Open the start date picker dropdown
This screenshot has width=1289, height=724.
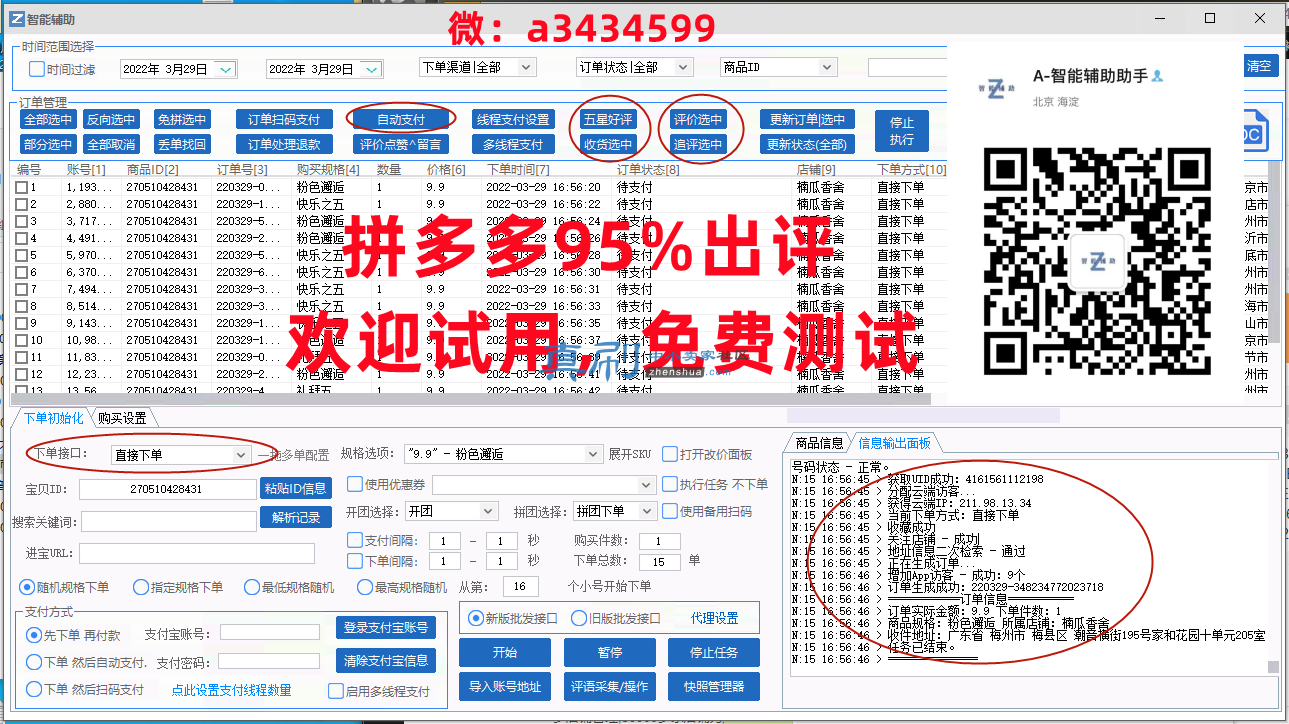coord(225,69)
